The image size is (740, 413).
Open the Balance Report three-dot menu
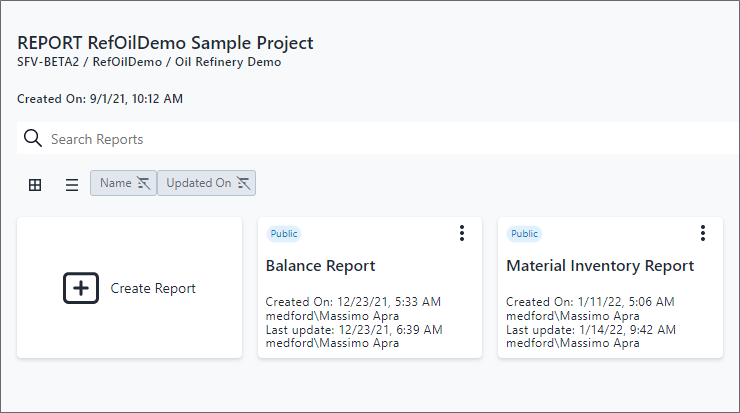tap(462, 233)
